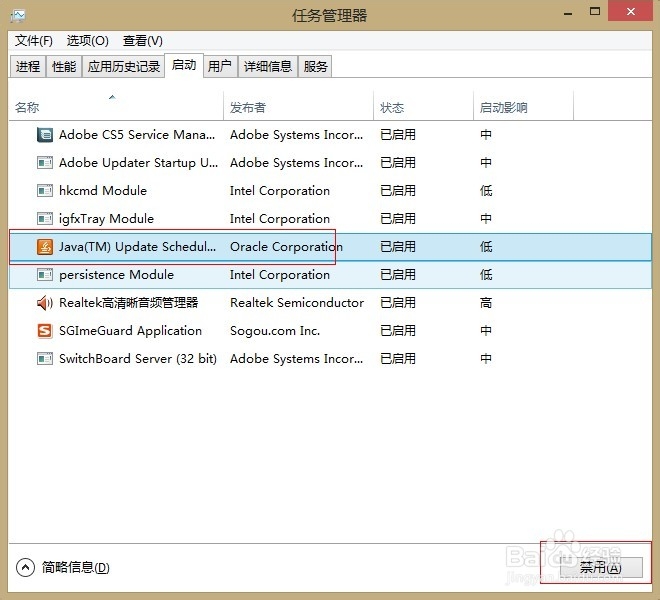Open the 选项(O) menu

[x=88, y=41]
